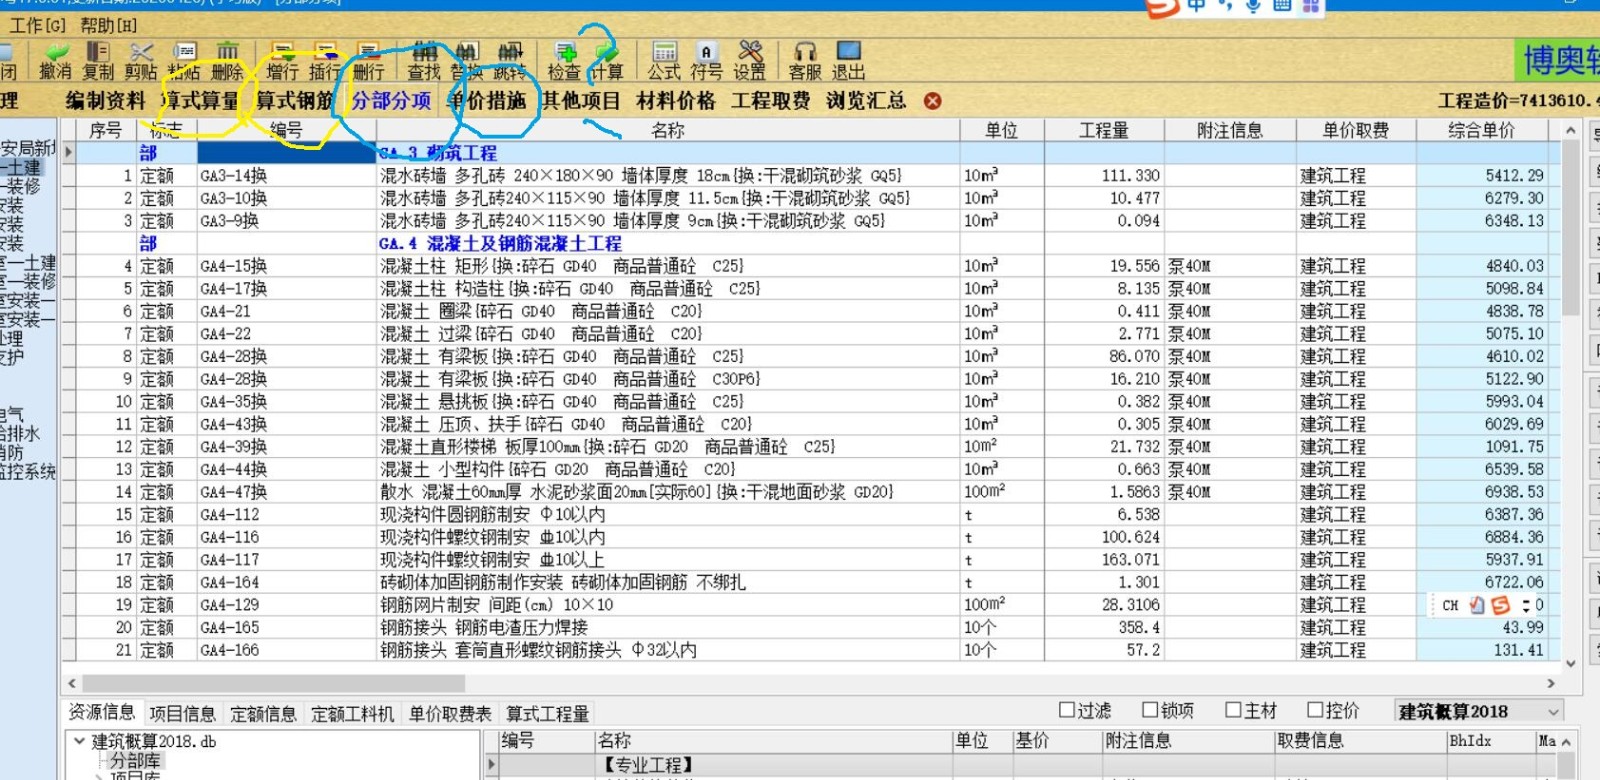Open the 设置 (settings) tool icon
Image resolution: width=1600 pixels, height=780 pixels.
click(749, 60)
